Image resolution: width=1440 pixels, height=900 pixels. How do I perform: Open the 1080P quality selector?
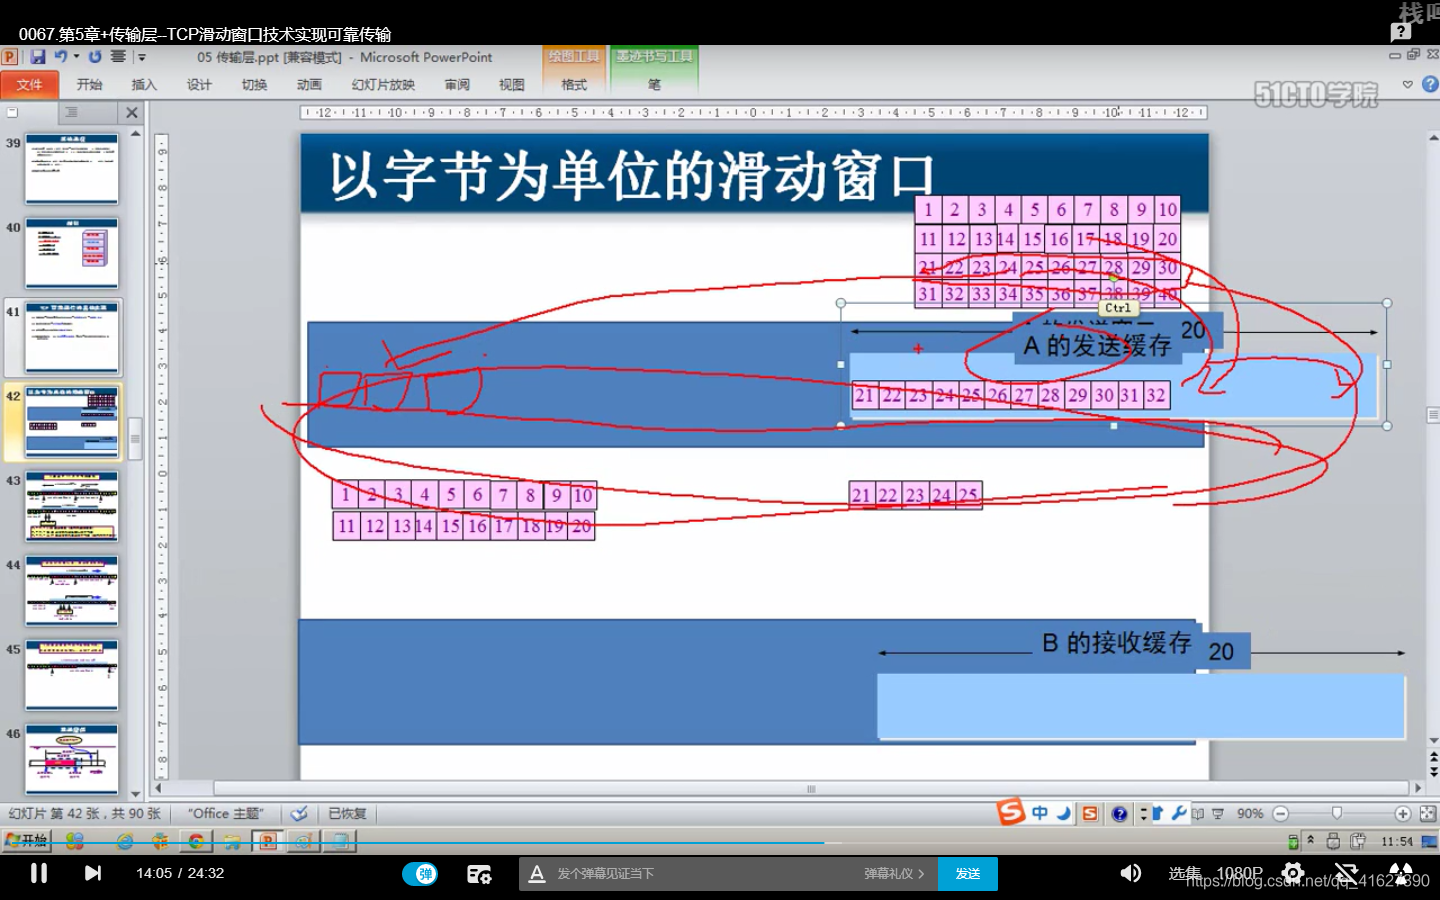[x=1240, y=873]
